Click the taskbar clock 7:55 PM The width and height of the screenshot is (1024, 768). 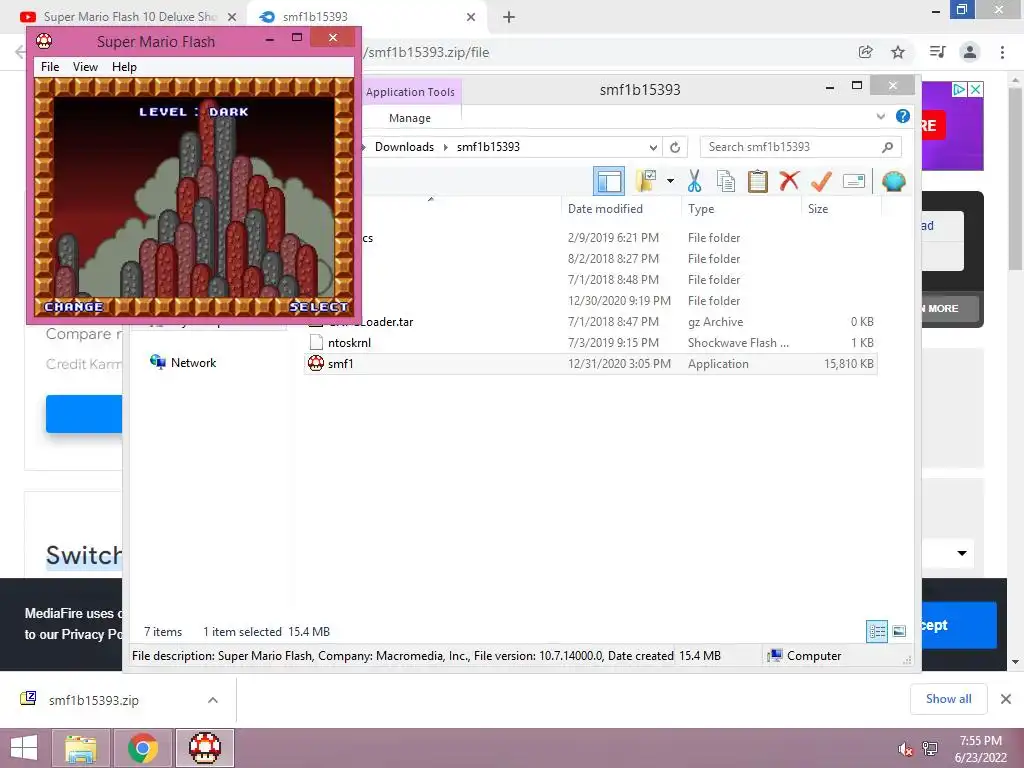point(980,741)
